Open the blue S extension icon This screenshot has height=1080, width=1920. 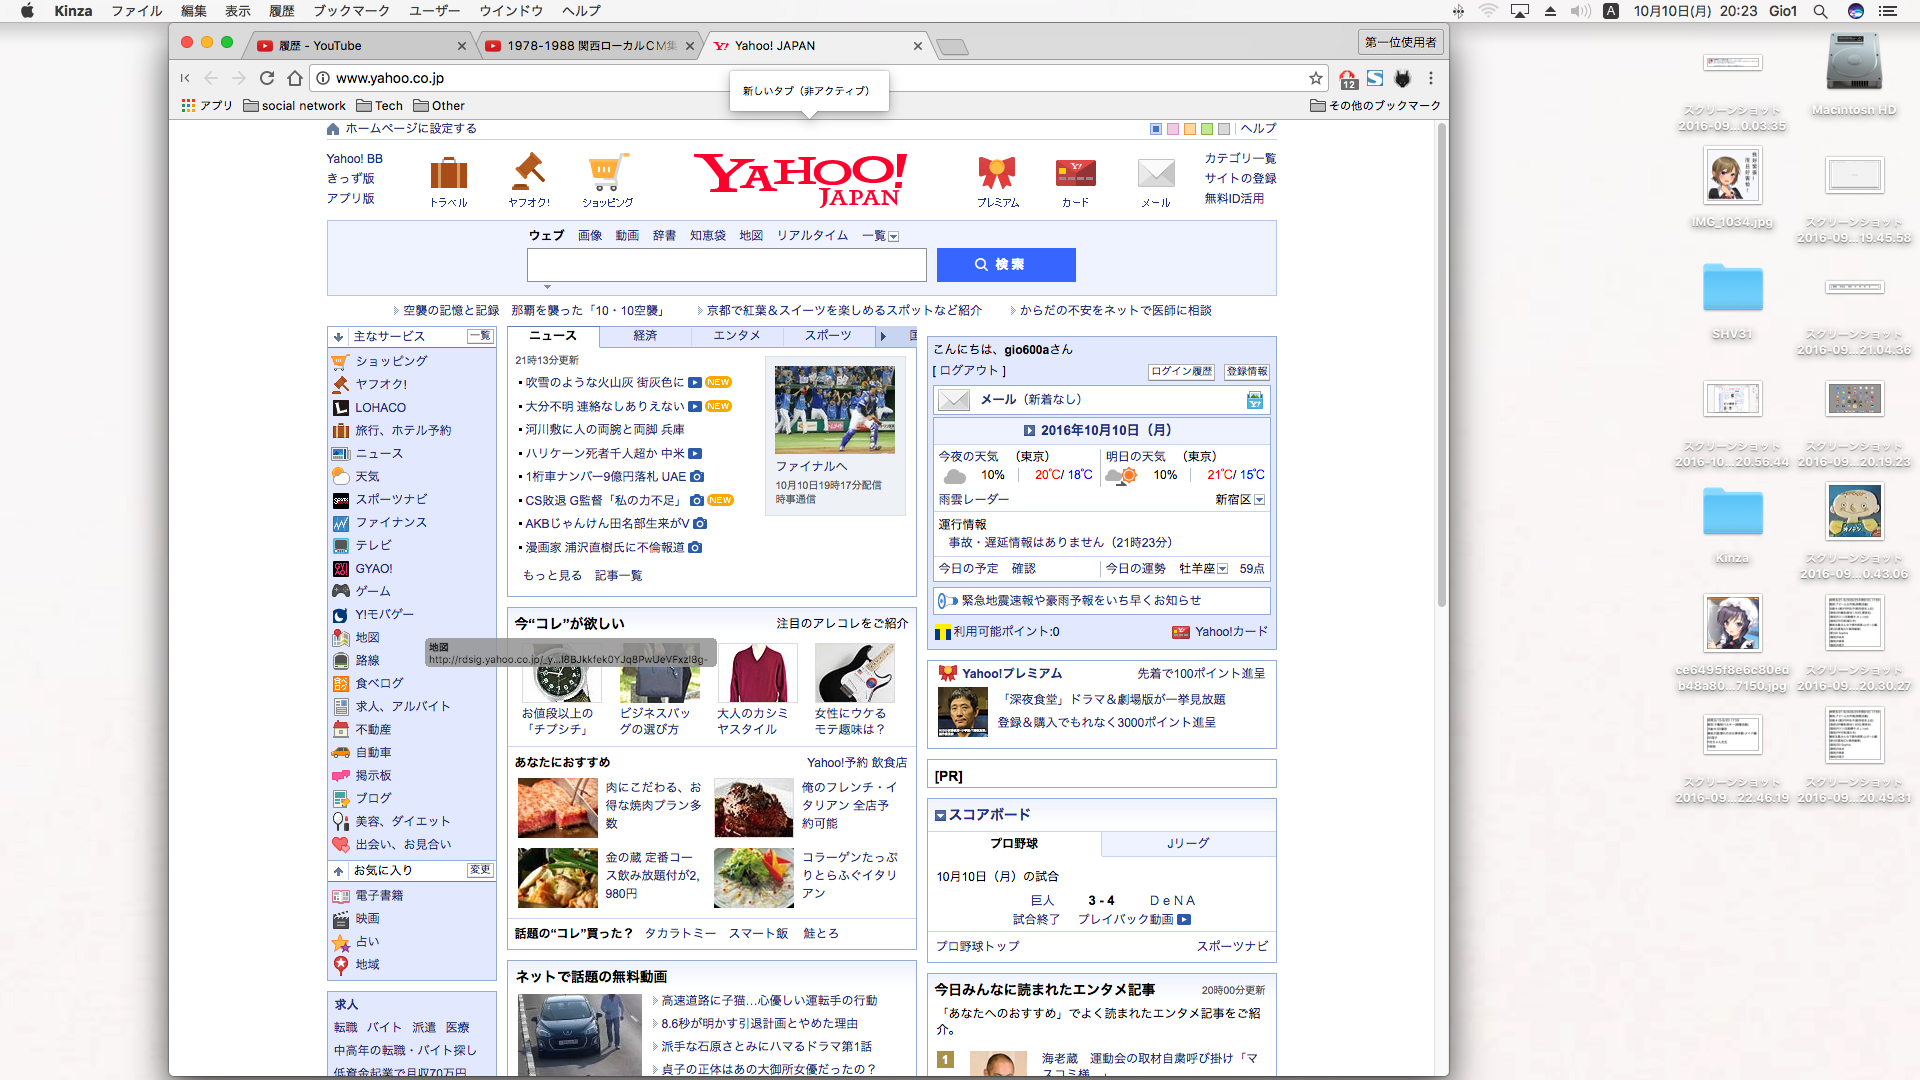point(1375,78)
